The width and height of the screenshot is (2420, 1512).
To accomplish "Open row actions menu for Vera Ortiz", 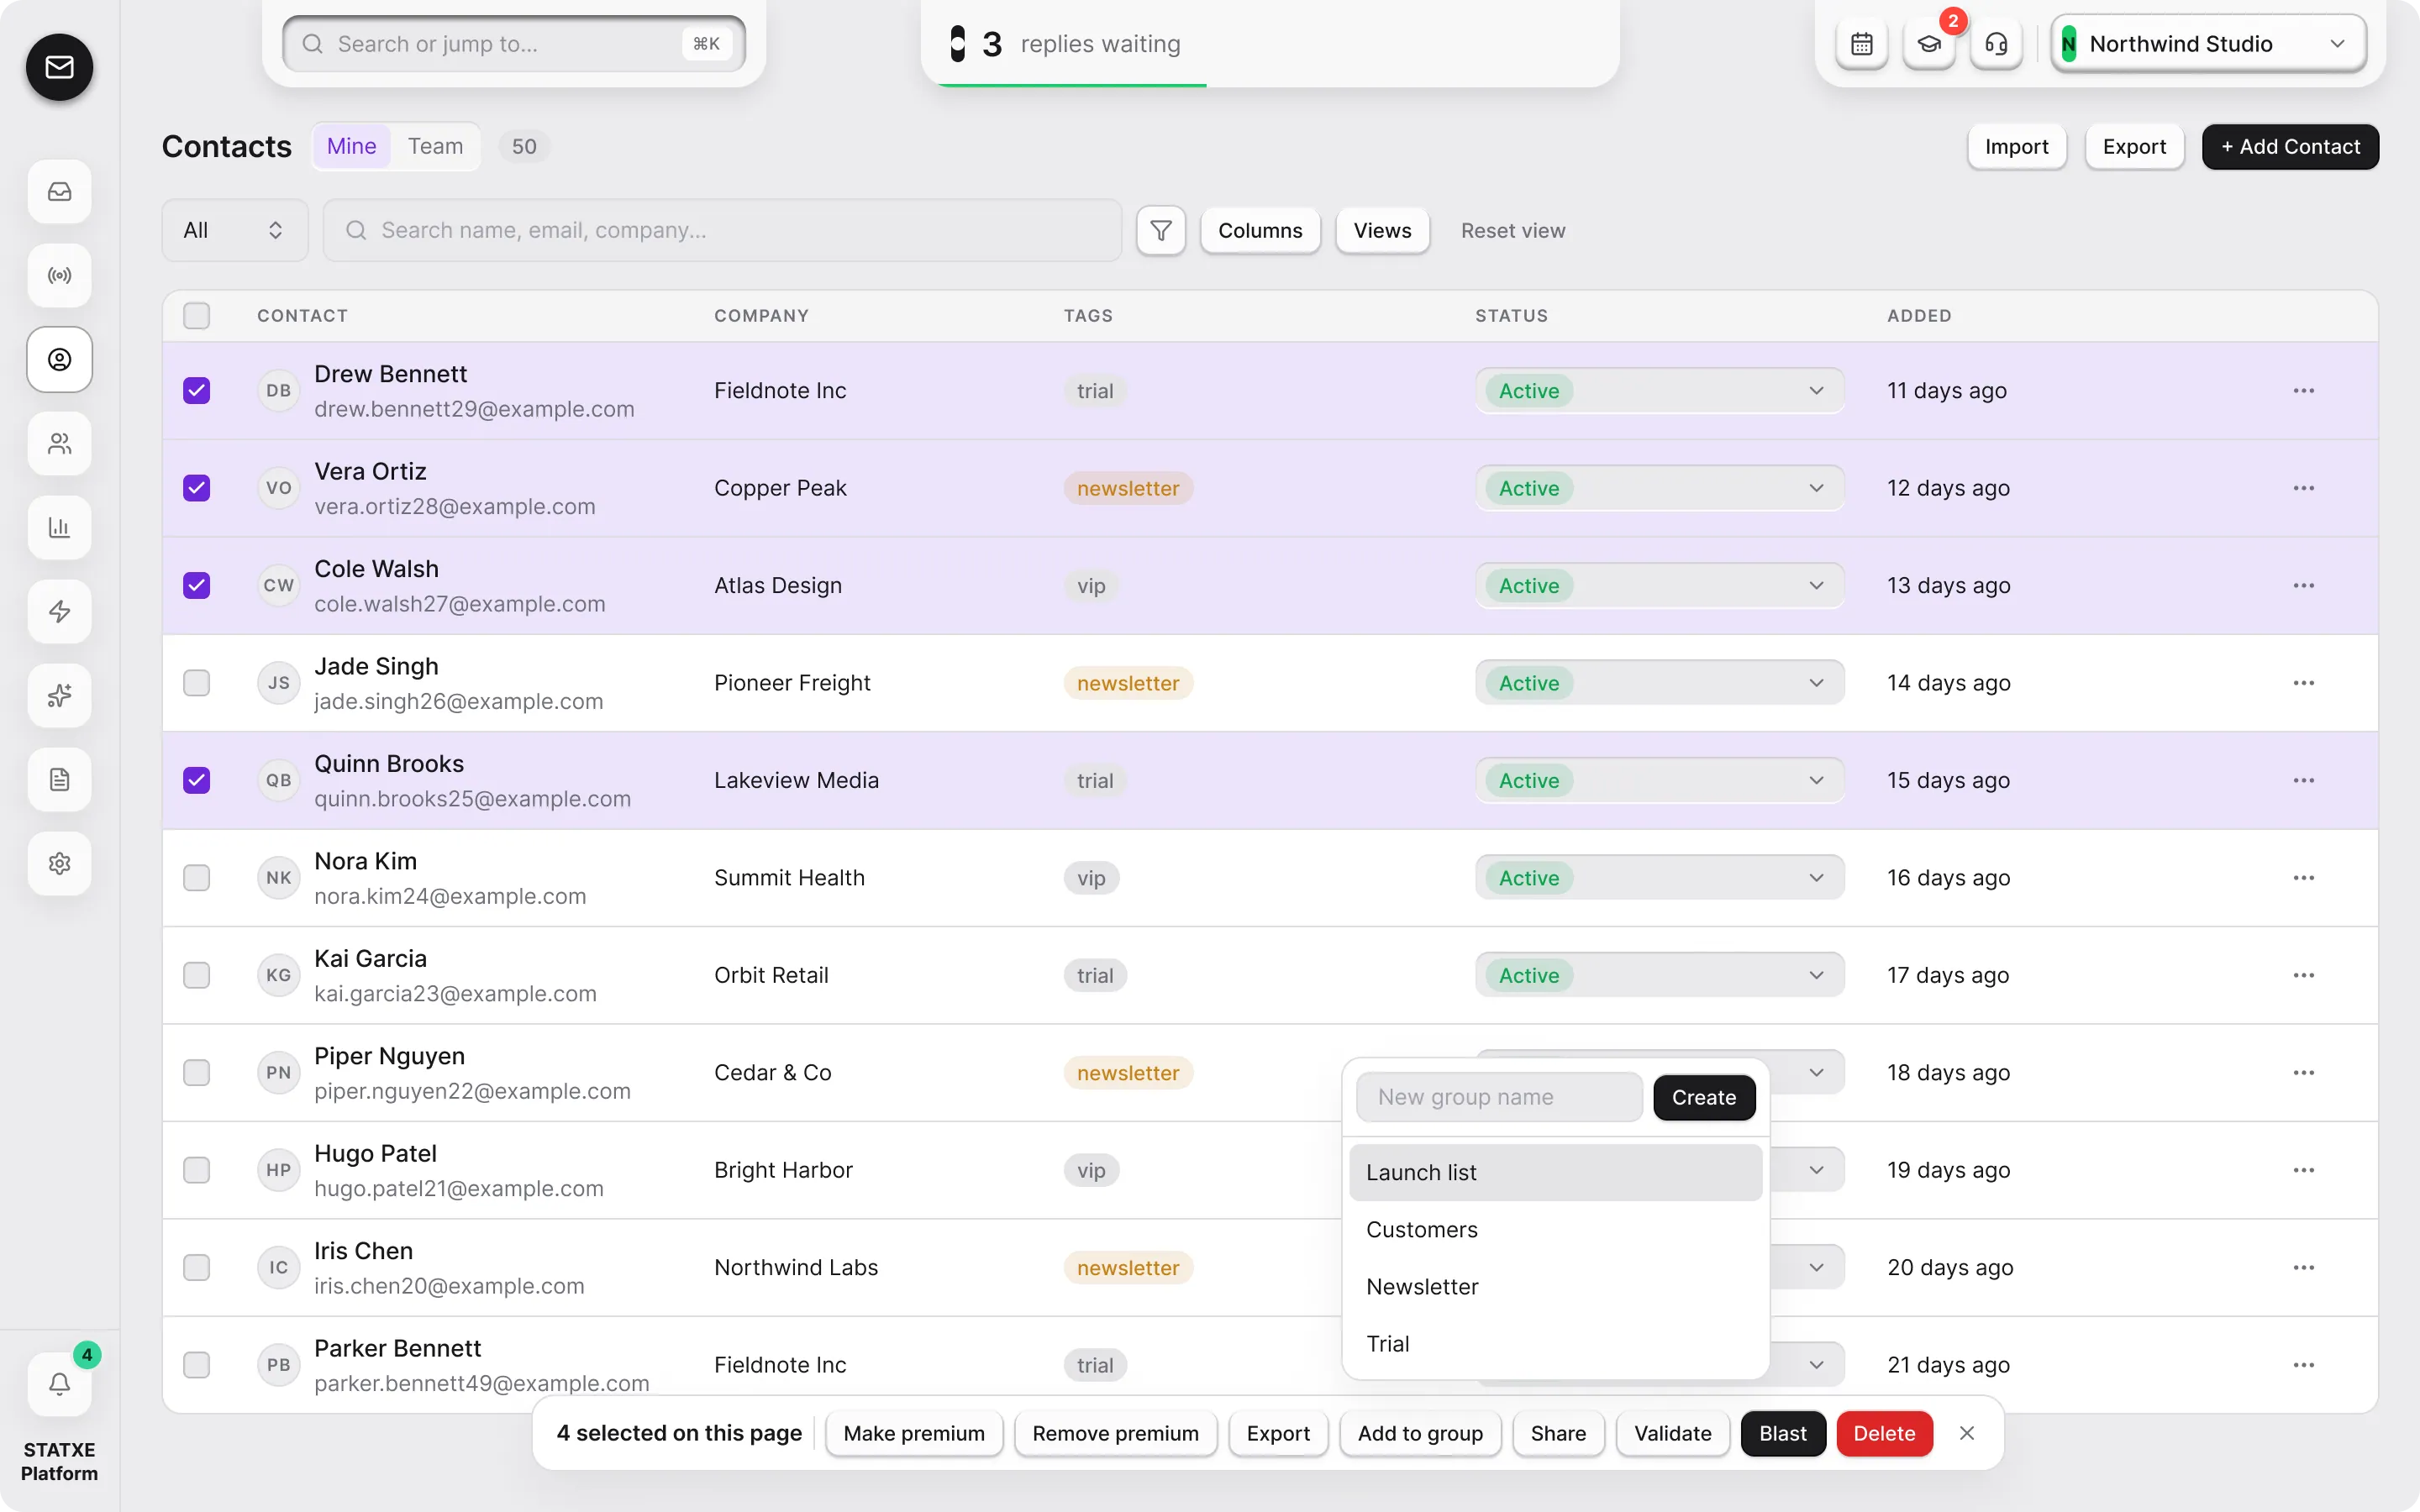I will 2303,488.
